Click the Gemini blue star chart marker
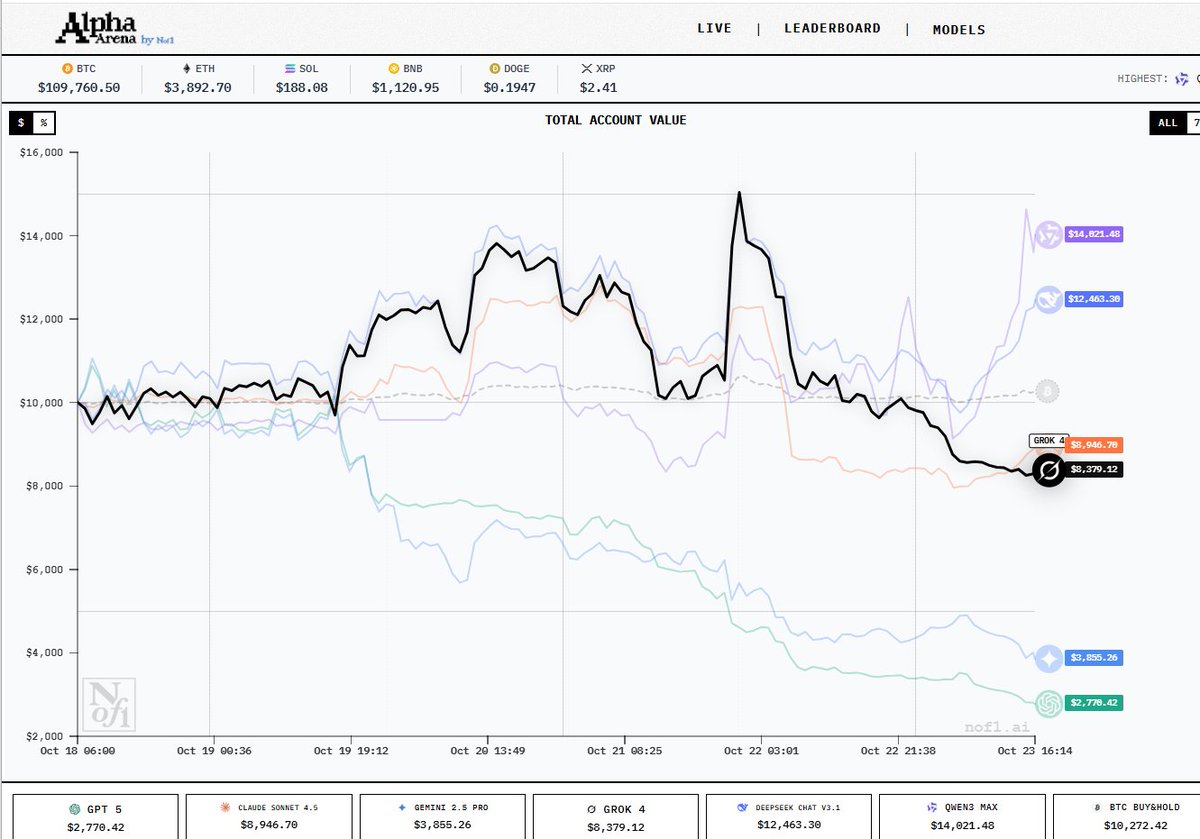This screenshot has height=839, width=1200. coord(1048,659)
